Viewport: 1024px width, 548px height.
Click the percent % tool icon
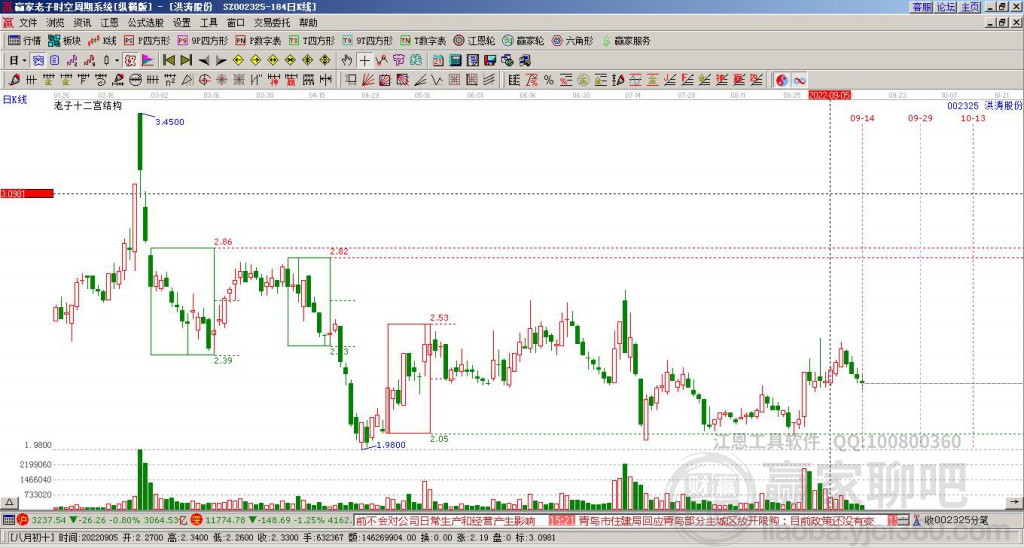click(x=548, y=80)
